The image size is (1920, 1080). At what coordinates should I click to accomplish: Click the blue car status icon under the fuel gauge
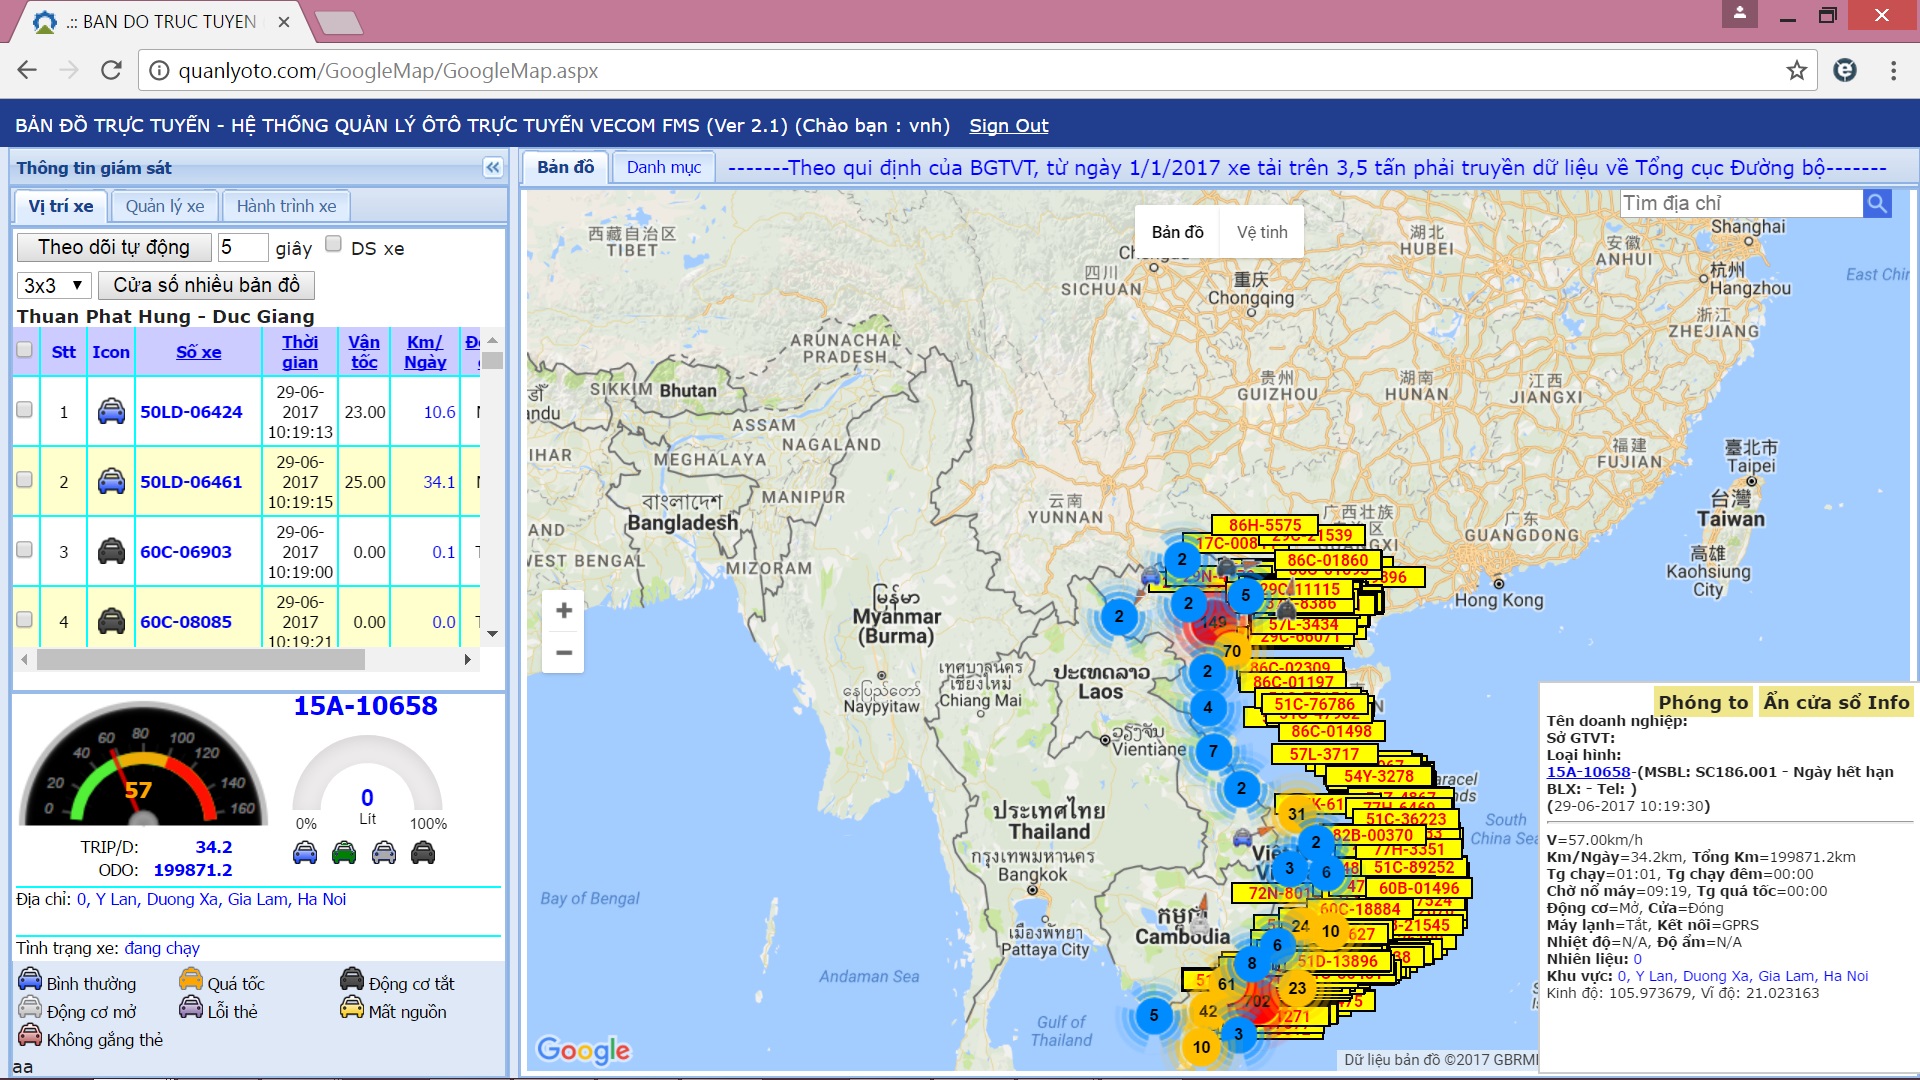click(x=305, y=853)
